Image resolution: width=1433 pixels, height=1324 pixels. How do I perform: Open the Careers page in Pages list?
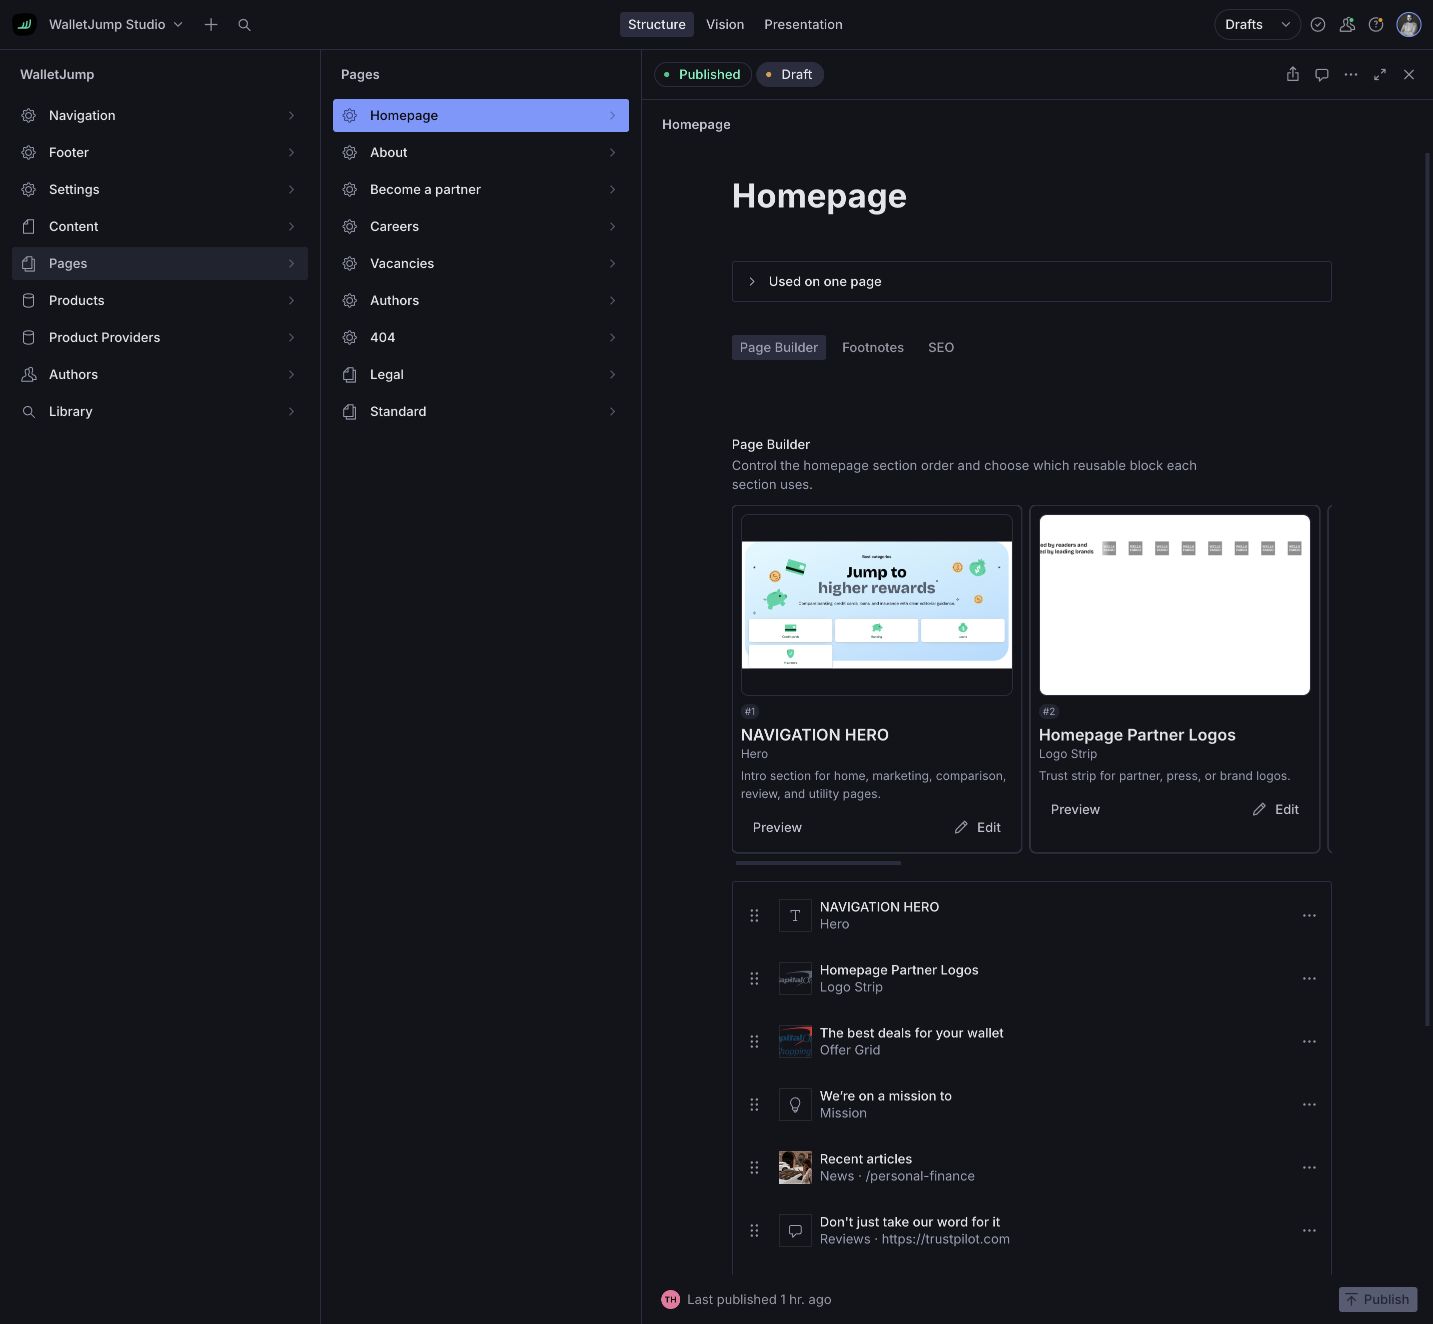481,226
